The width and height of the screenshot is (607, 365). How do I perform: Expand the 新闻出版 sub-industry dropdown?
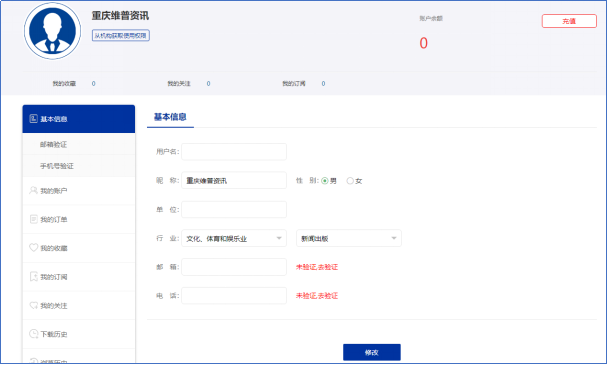[349, 238]
